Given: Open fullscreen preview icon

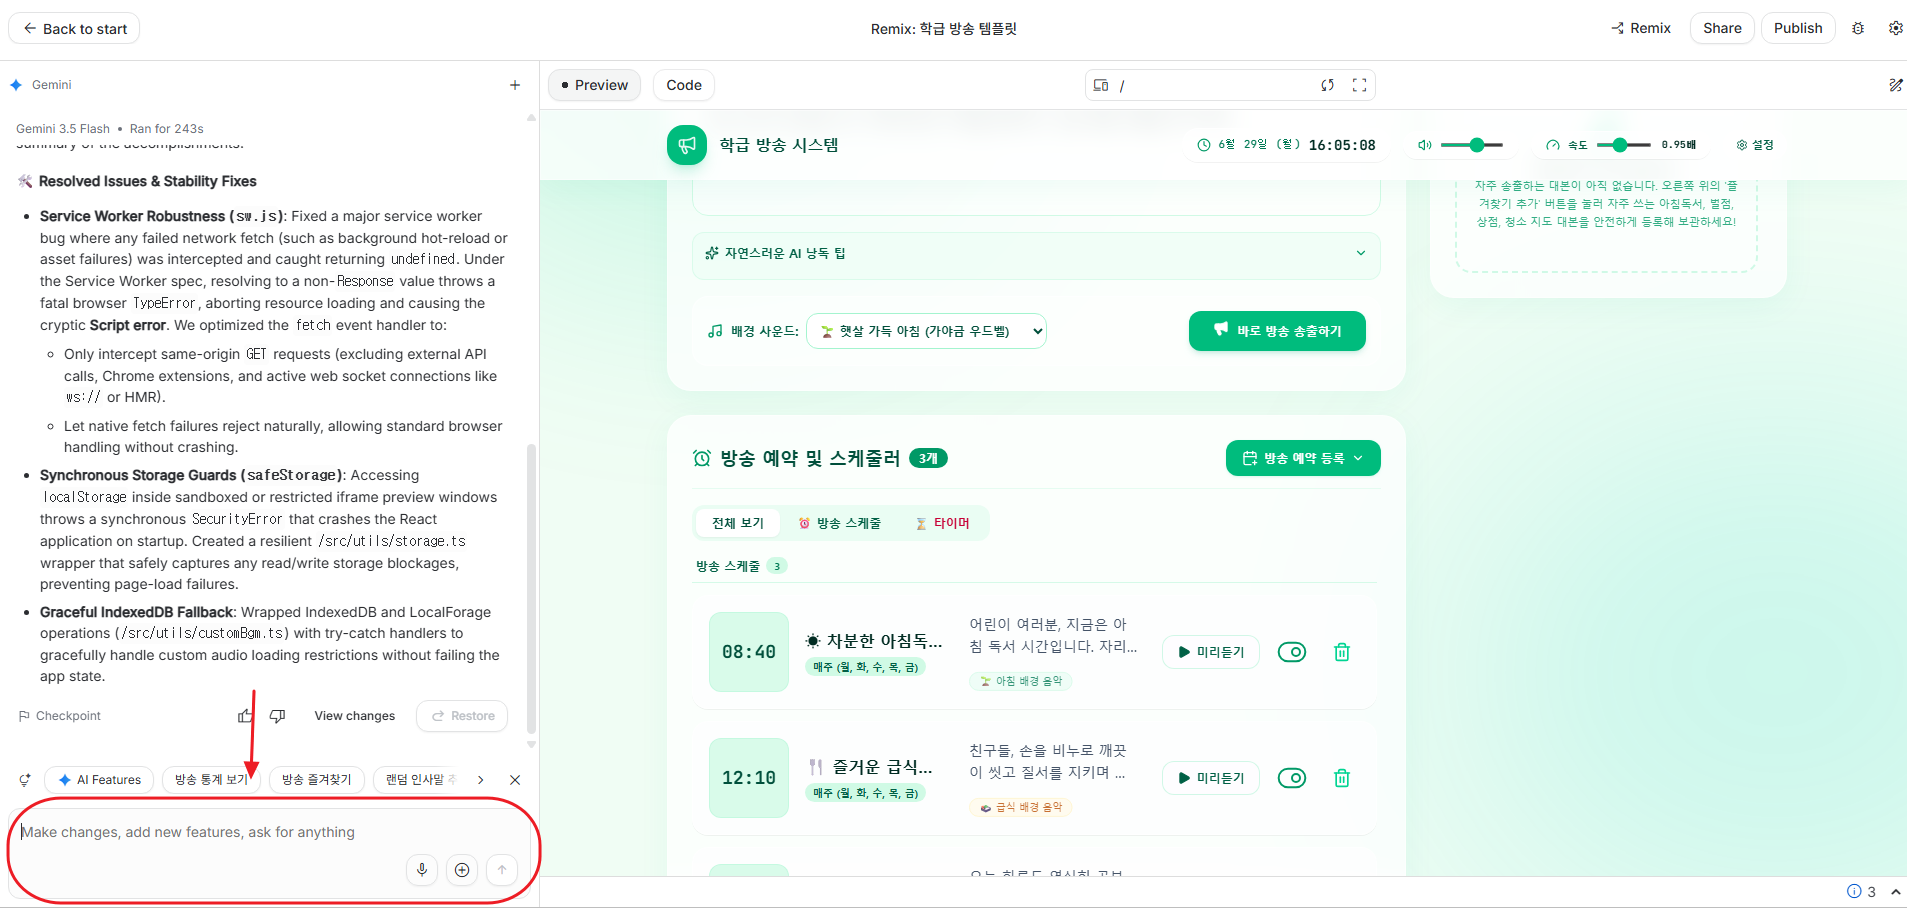Looking at the screenshot, I should click(1360, 85).
